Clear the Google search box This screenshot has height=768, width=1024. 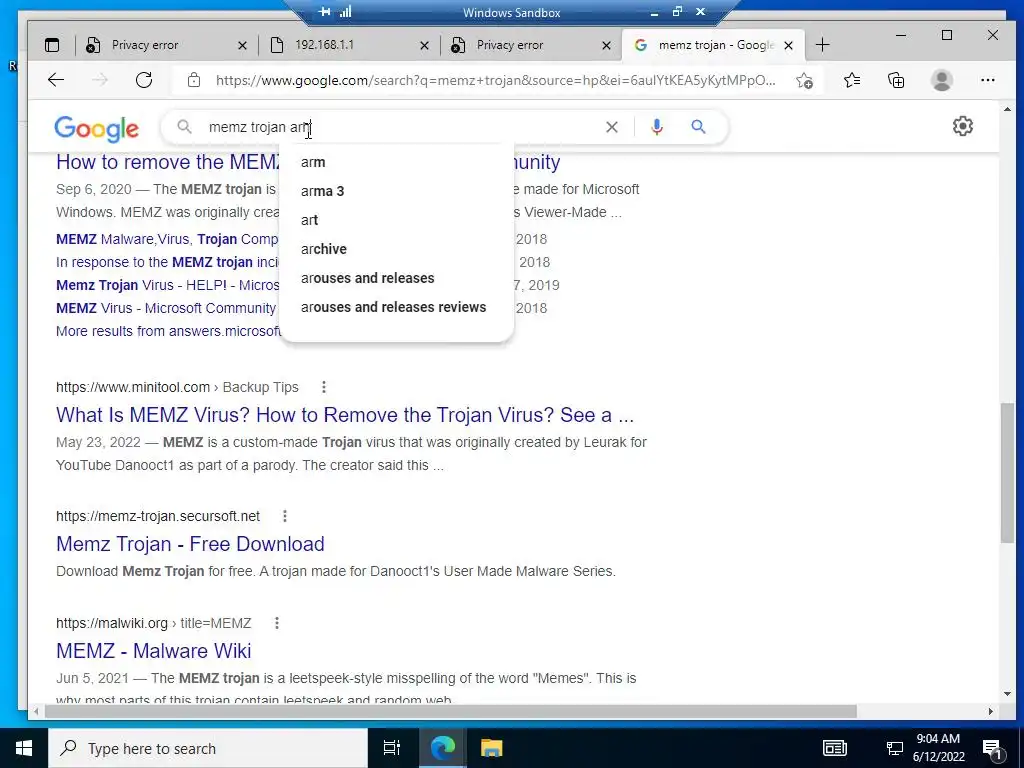(x=611, y=127)
